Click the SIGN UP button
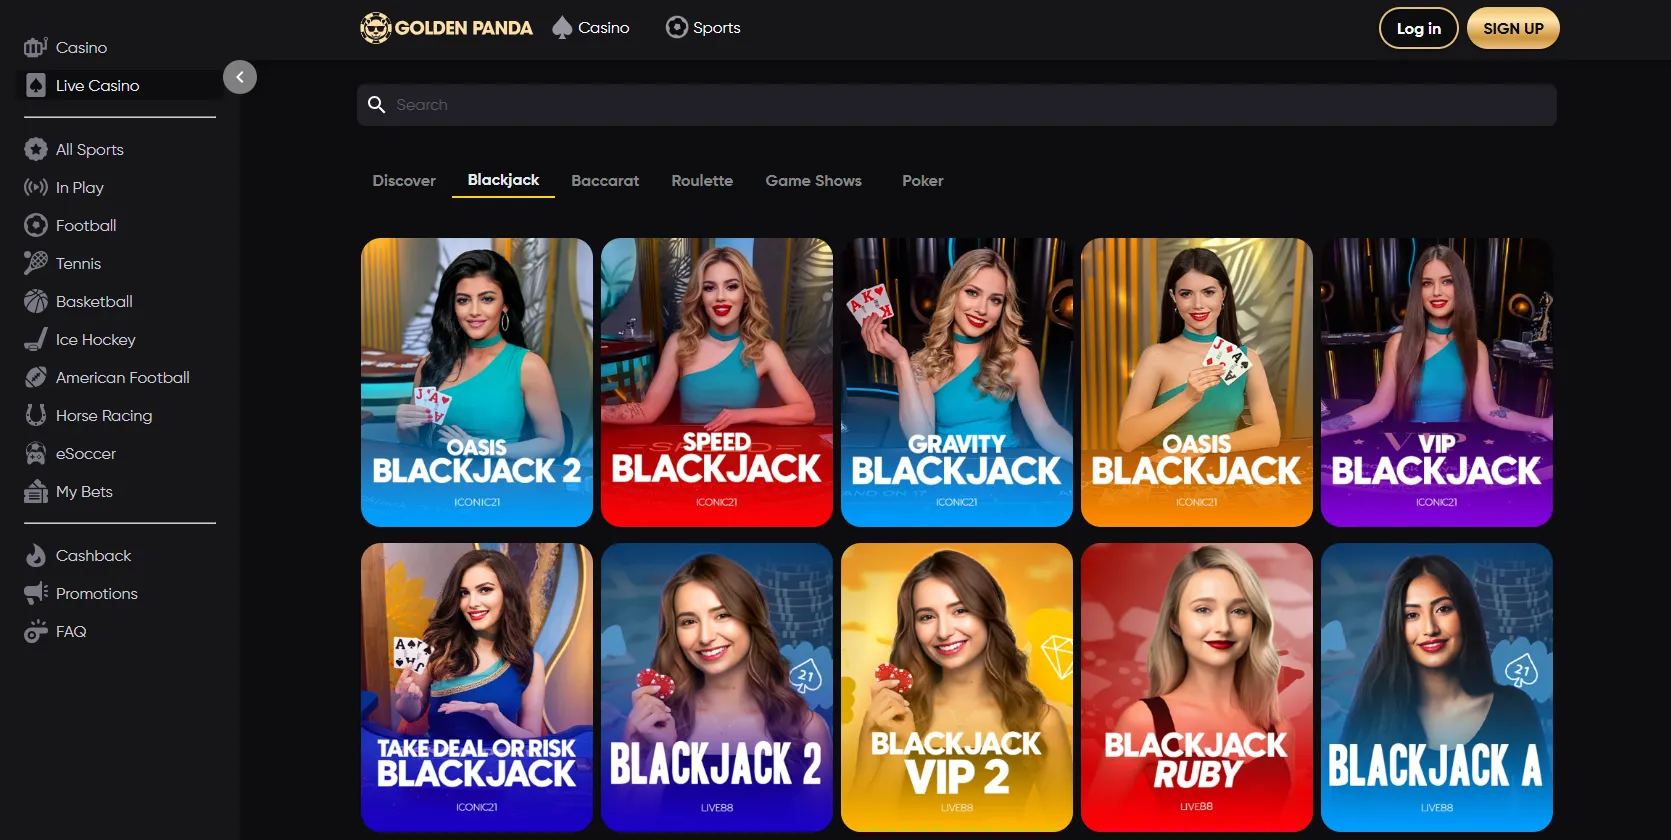Screen dimensions: 1671x840 1512,28
